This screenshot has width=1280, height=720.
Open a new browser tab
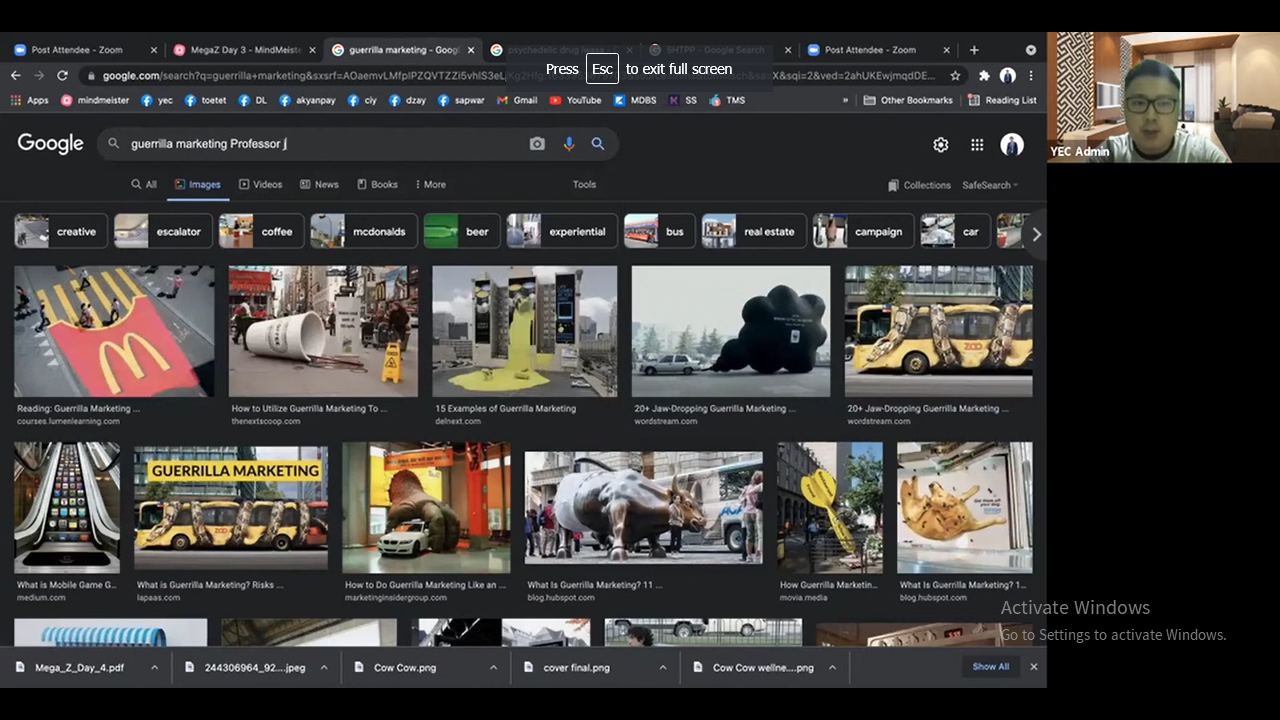pos(974,49)
